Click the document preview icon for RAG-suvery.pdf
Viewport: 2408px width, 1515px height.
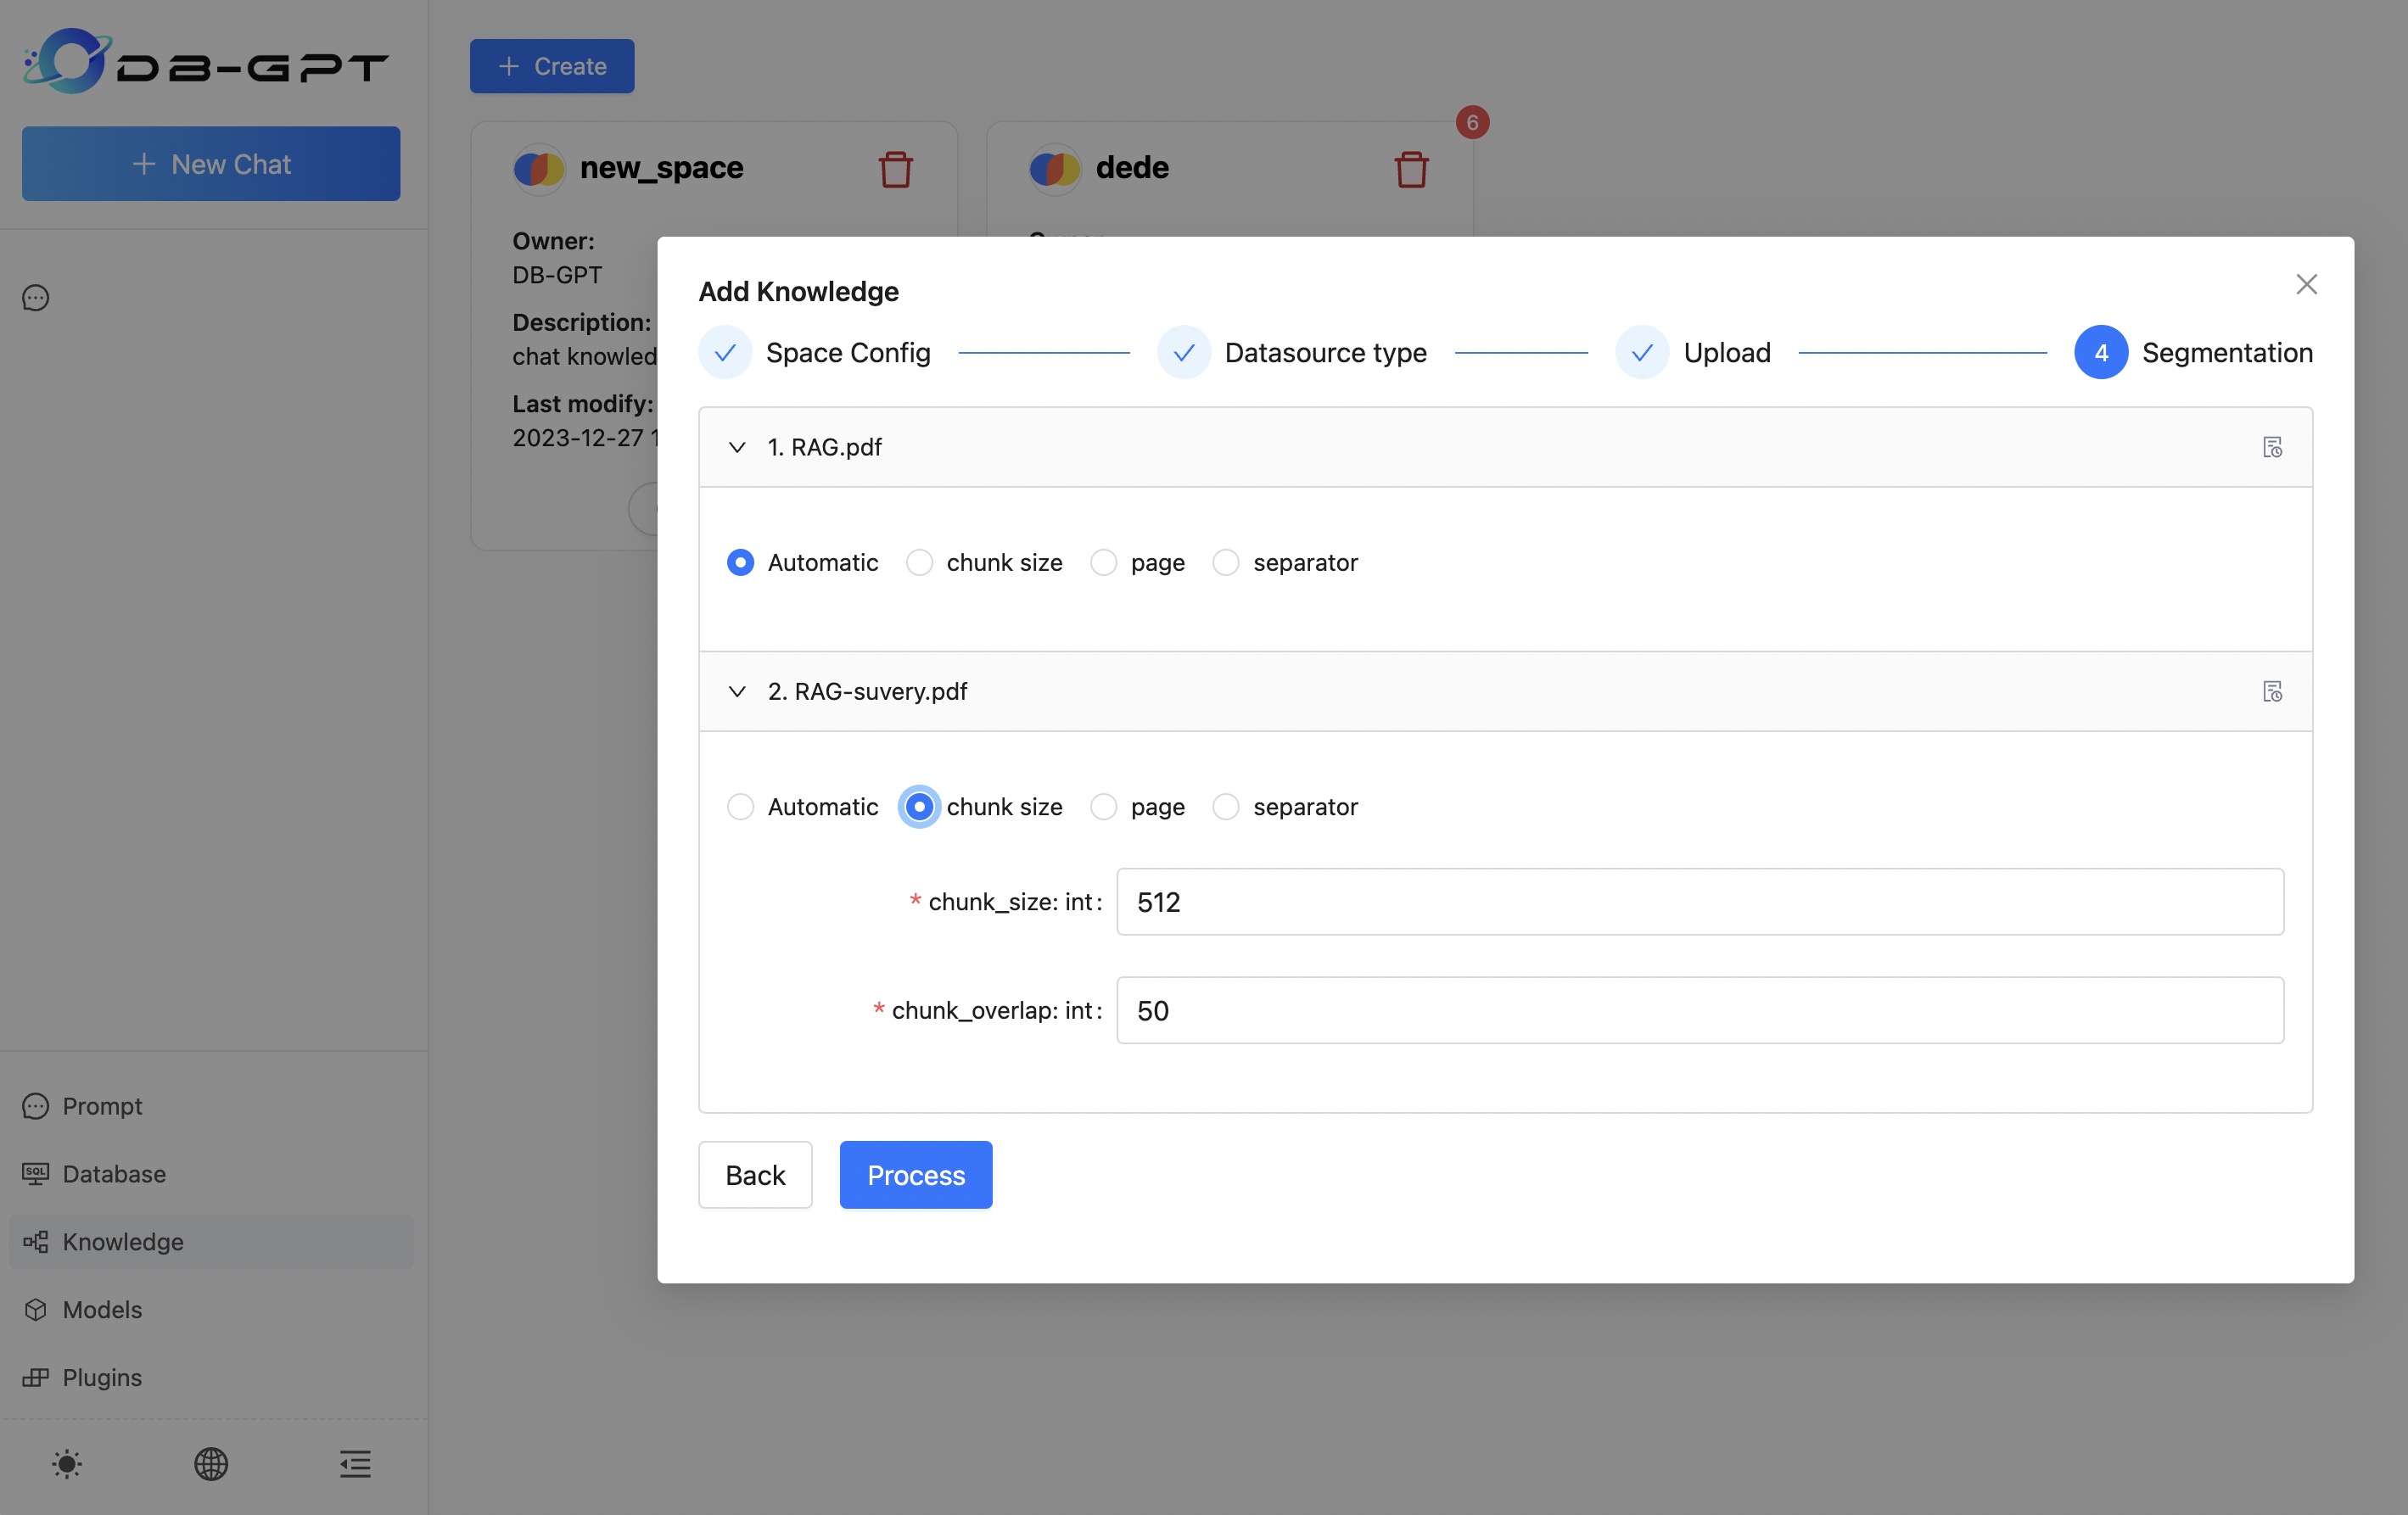tap(2271, 691)
